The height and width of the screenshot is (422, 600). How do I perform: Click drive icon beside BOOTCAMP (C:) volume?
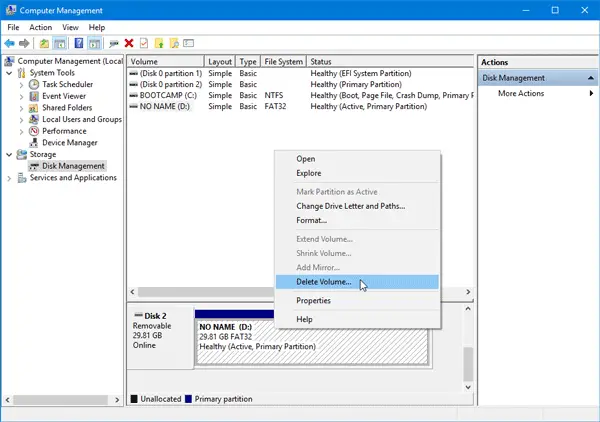coord(134,95)
